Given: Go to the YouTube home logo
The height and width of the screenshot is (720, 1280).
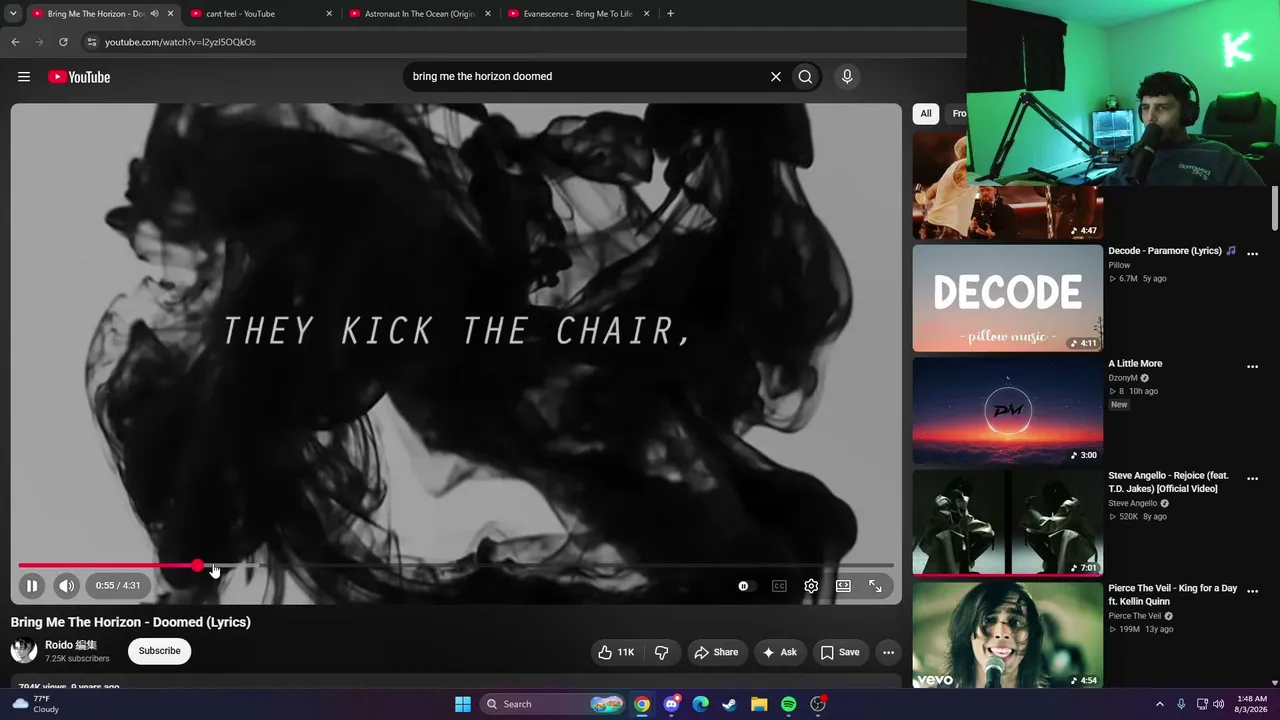Looking at the screenshot, I should [x=79, y=77].
